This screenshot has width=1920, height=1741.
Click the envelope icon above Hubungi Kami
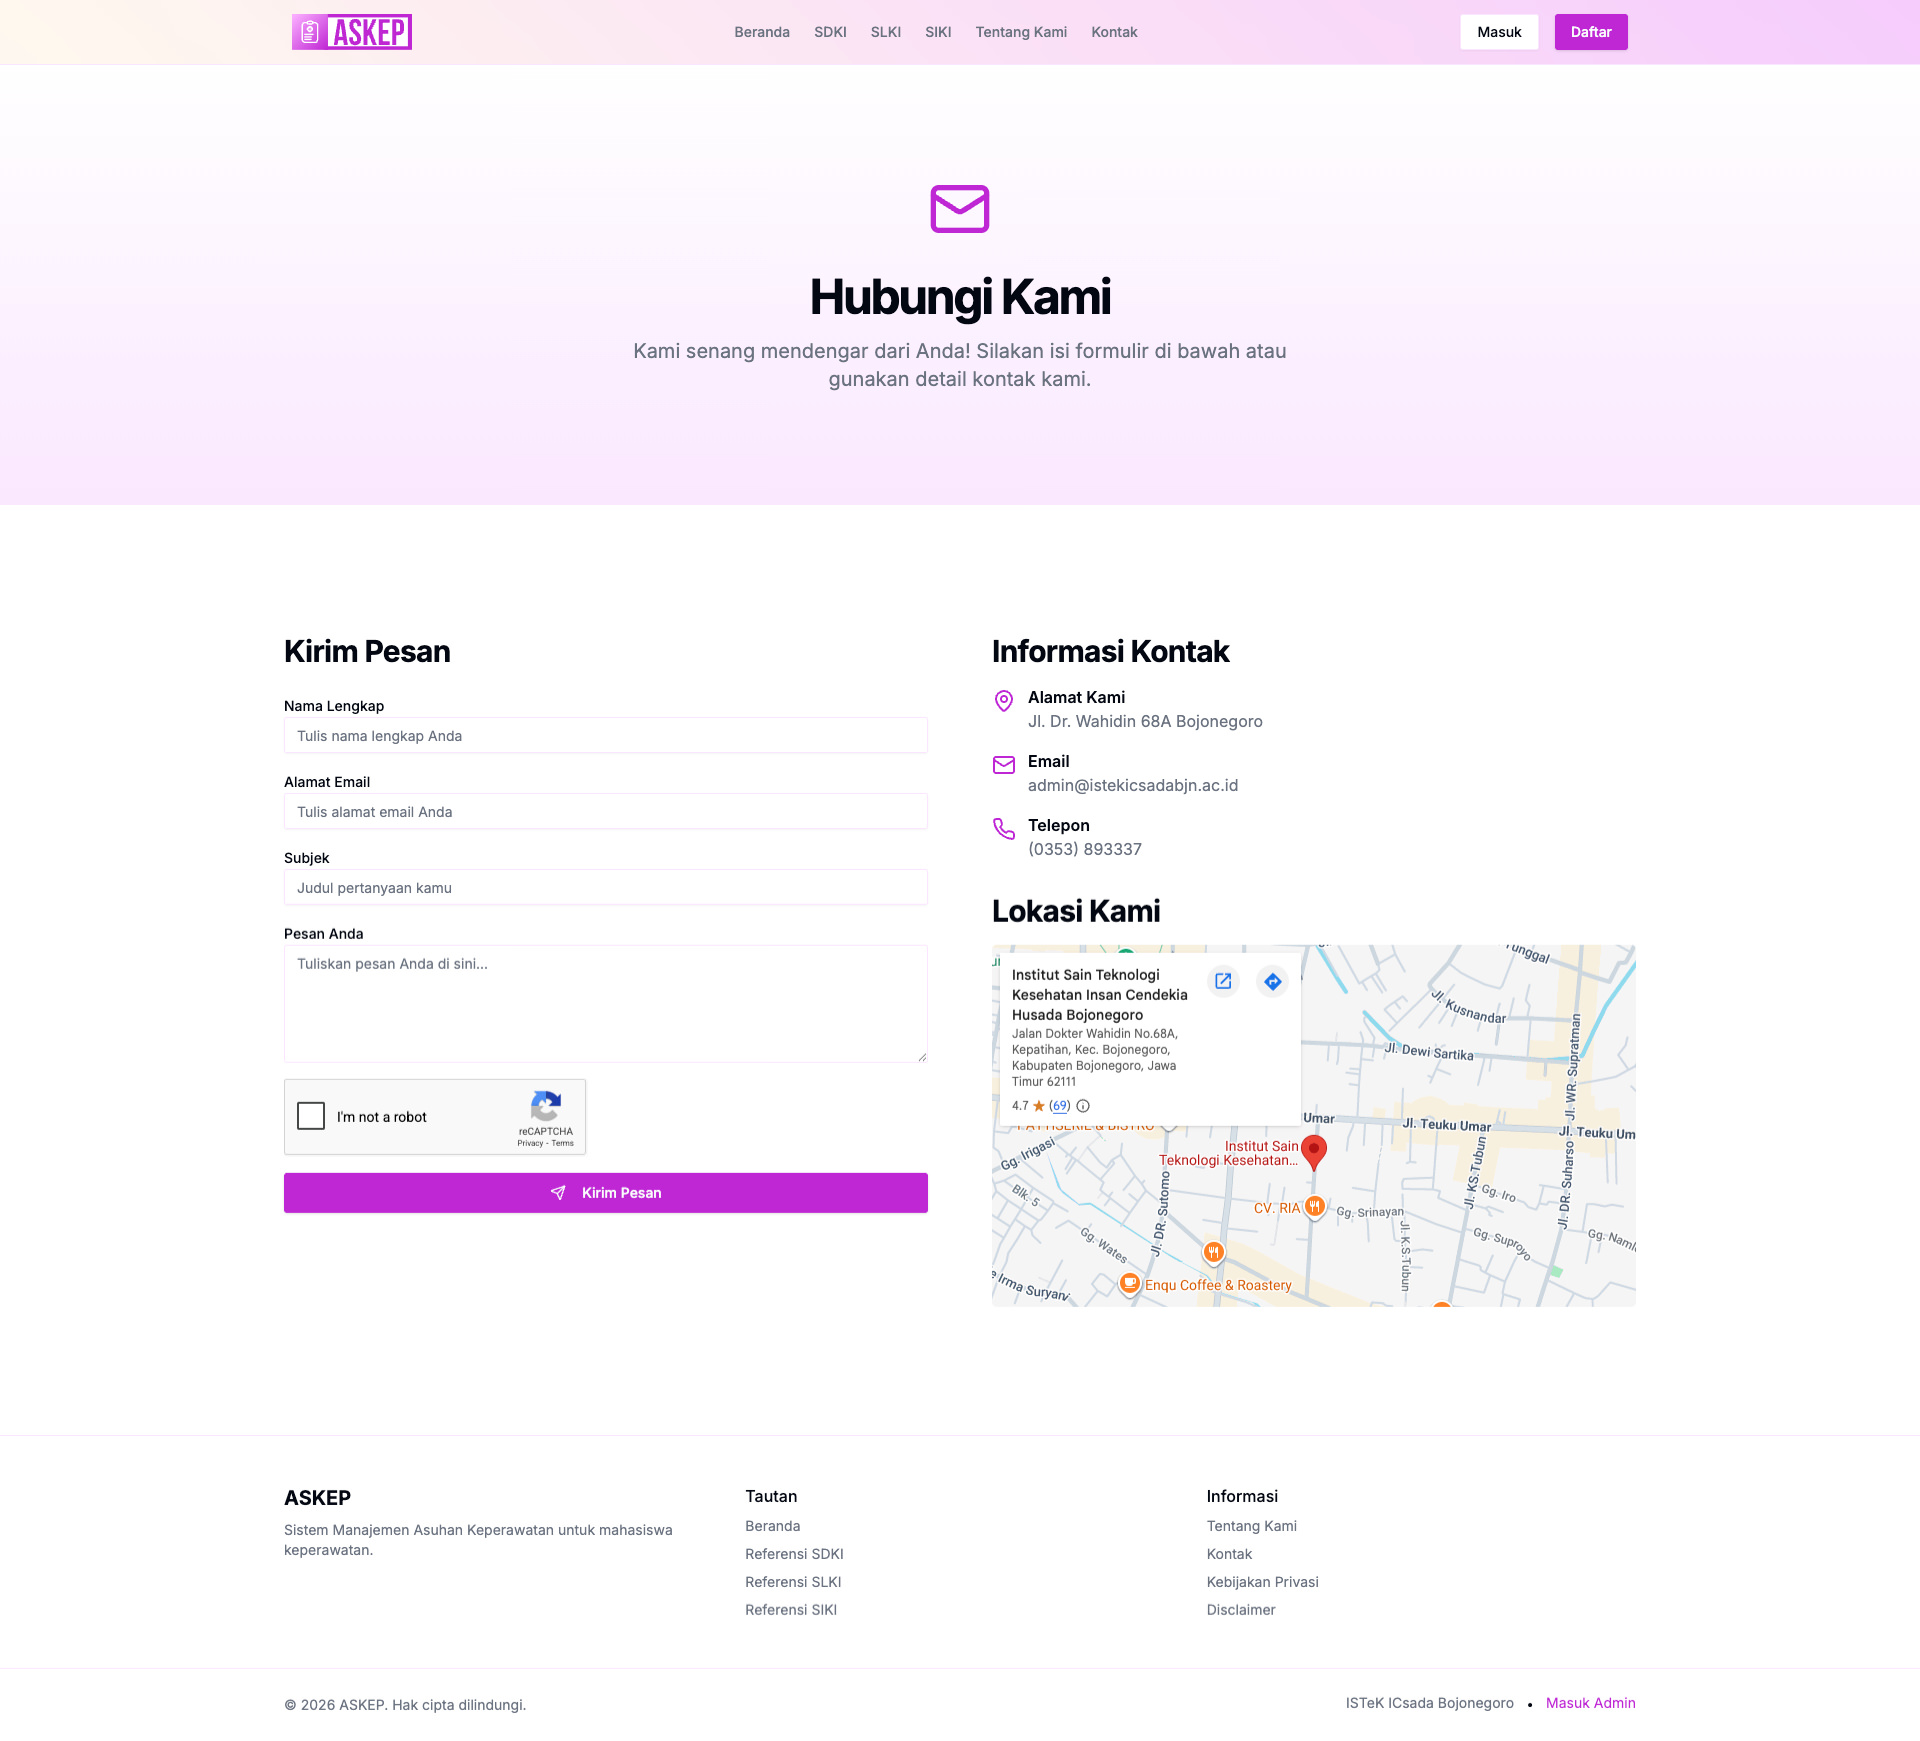coord(960,209)
